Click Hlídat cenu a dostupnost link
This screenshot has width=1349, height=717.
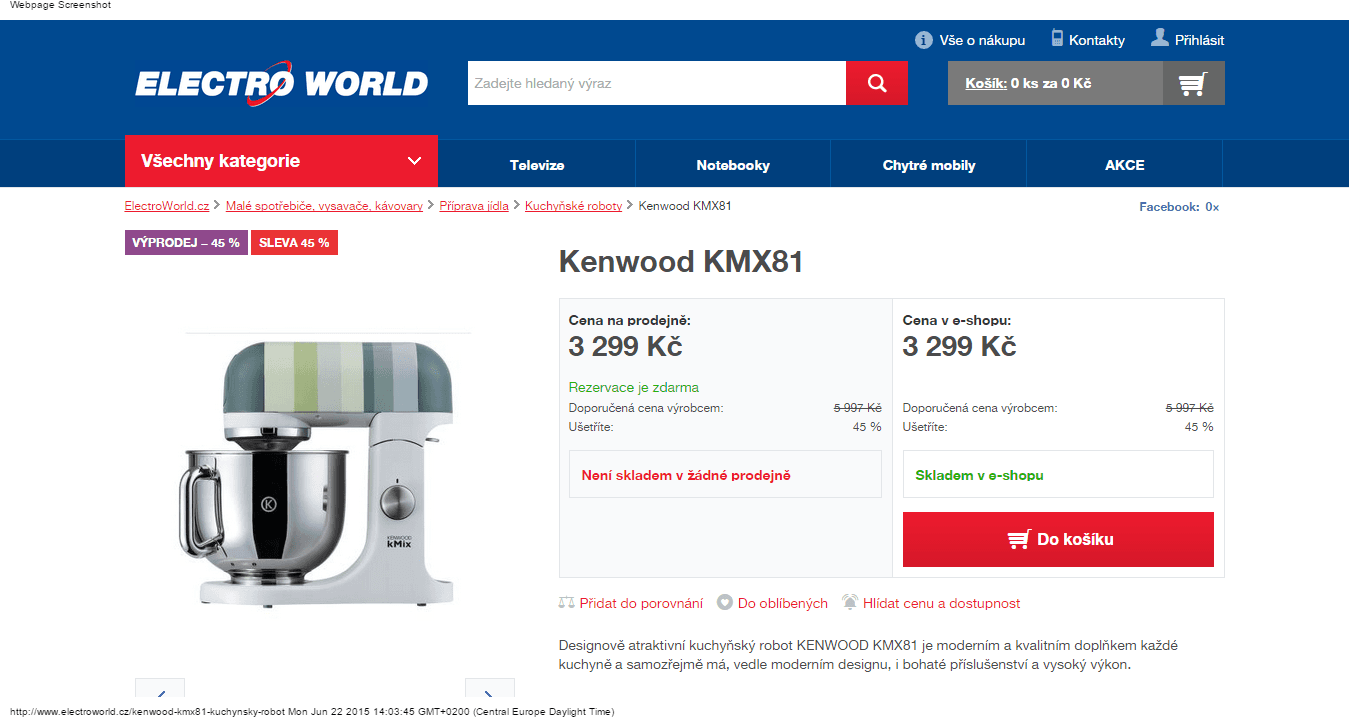(942, 603)
